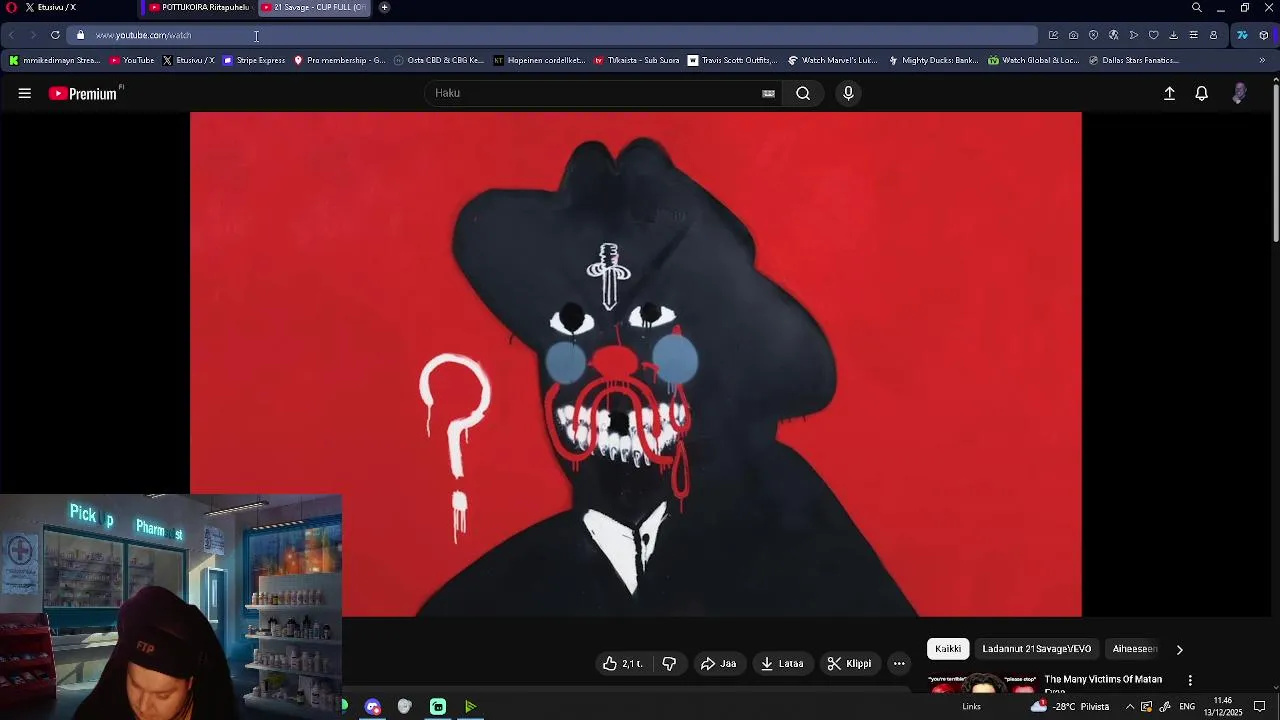Image resolution: width=1280 pixels, height=720 pixels.
Task: Open Opera easy setup sliders icon
Action: point(1193,35)
